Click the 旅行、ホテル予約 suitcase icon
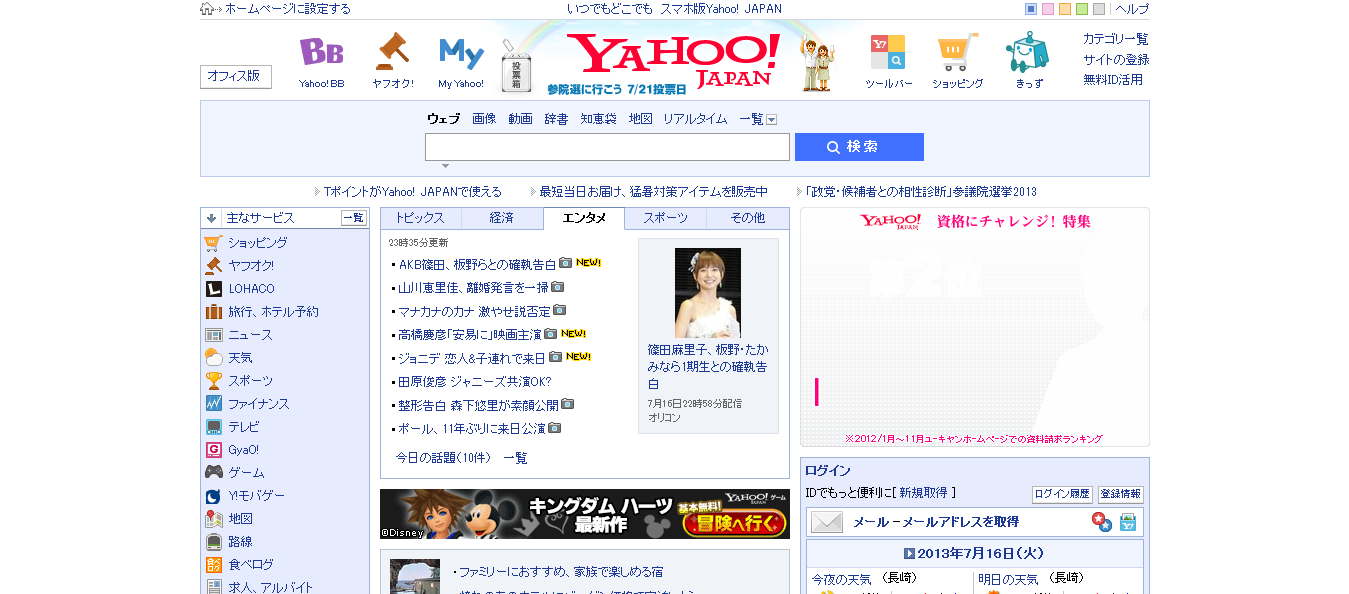The image size is (1349, 594). point(213,312)
